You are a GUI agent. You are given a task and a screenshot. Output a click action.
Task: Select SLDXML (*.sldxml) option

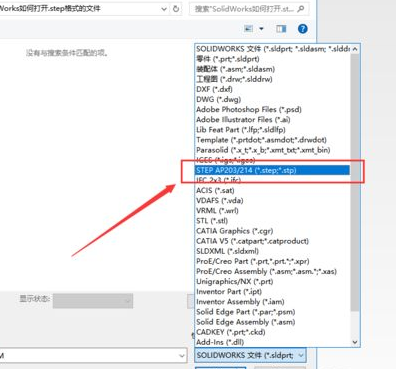(x=272, y=251)
